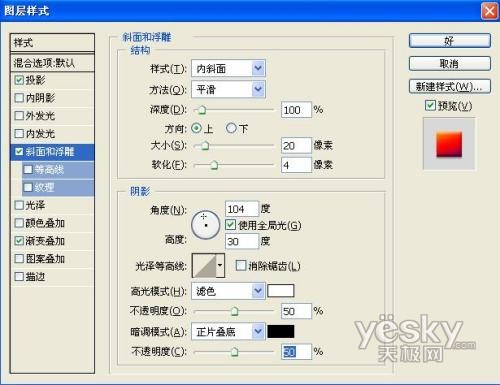The width and height of the screenshot is (500, 385).
Task: Click the 深度 depth value field
Action: [296, 110]
